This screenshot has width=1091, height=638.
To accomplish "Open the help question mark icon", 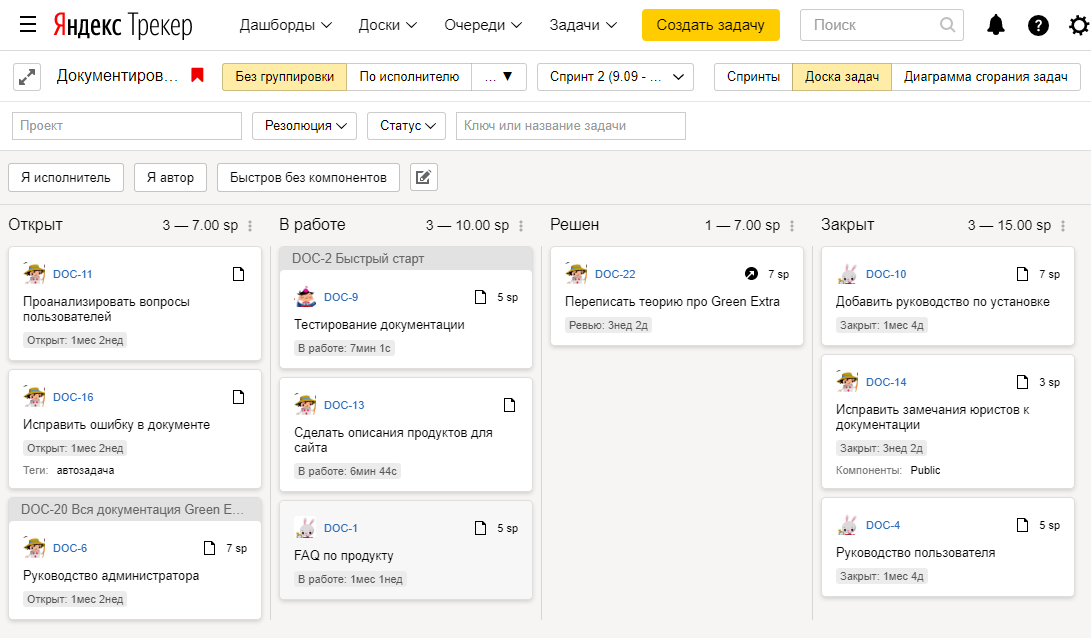I will point(1038,26).
